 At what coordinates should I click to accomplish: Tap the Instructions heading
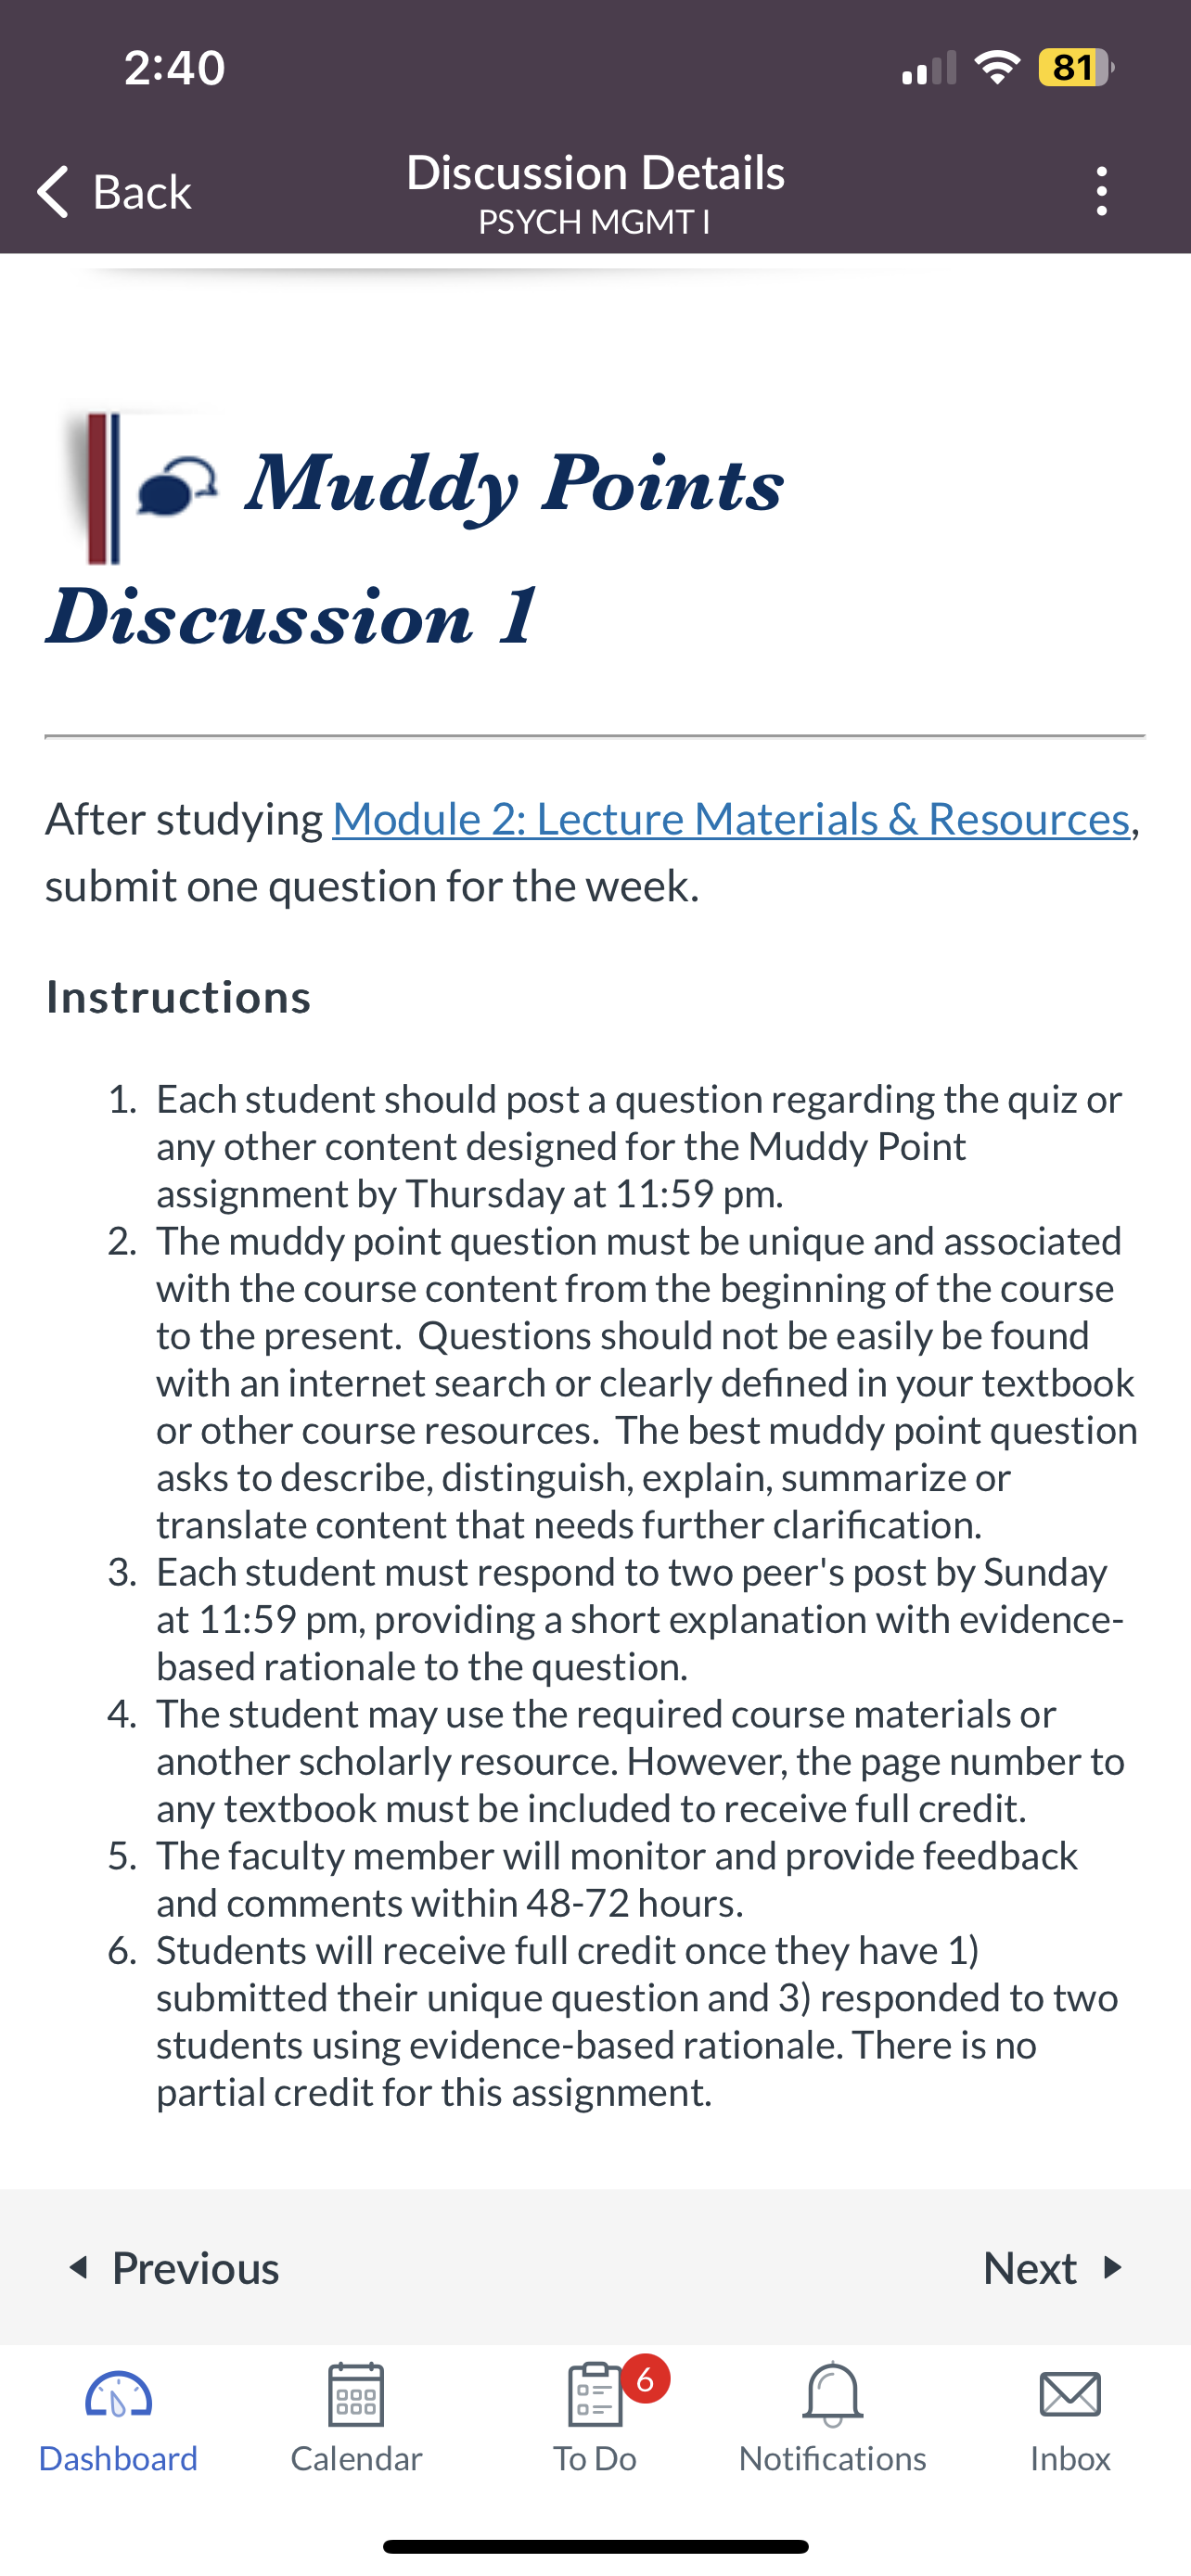pyautogui.click(x=179, y=997)
